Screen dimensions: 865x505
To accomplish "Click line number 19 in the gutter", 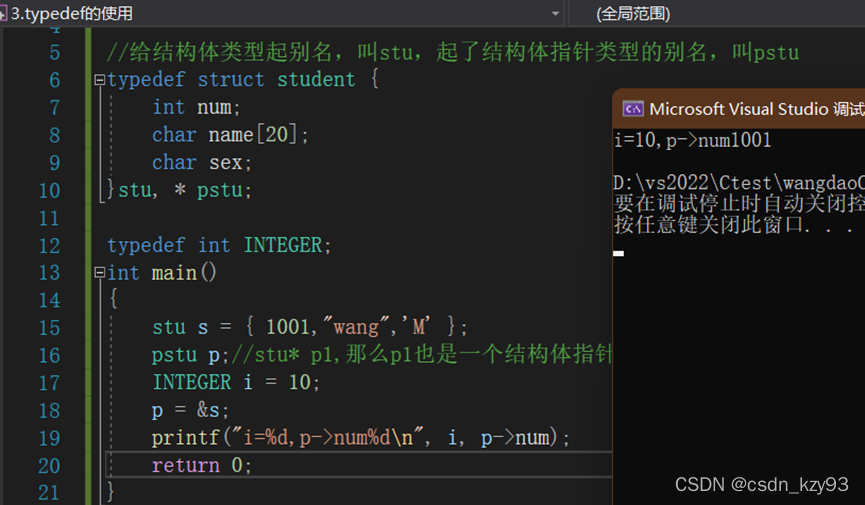I will (x=49, y=438).
